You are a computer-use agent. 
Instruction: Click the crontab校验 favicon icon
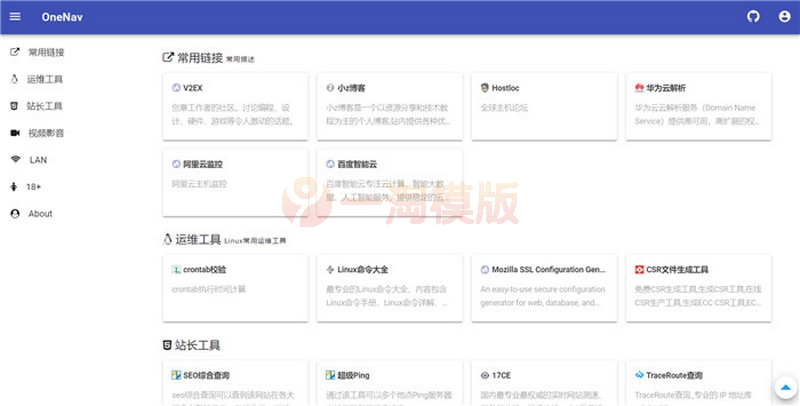pyautogui.click(x=176, y=269)
